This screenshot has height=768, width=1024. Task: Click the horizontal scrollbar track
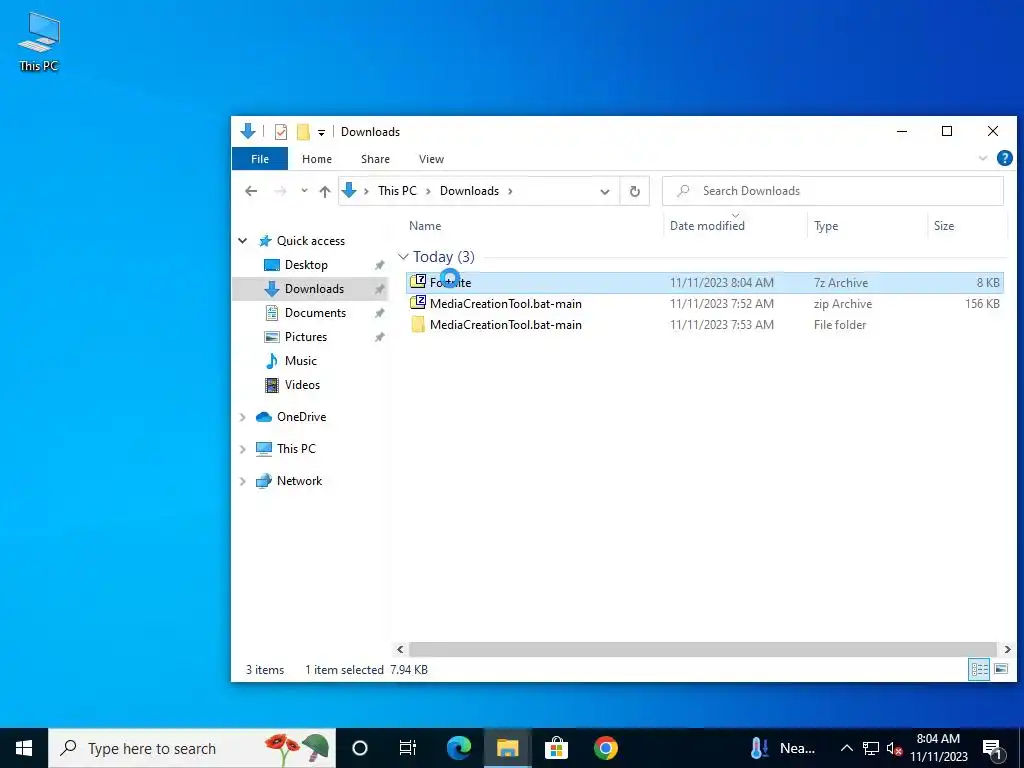click(x=703, y=649)
